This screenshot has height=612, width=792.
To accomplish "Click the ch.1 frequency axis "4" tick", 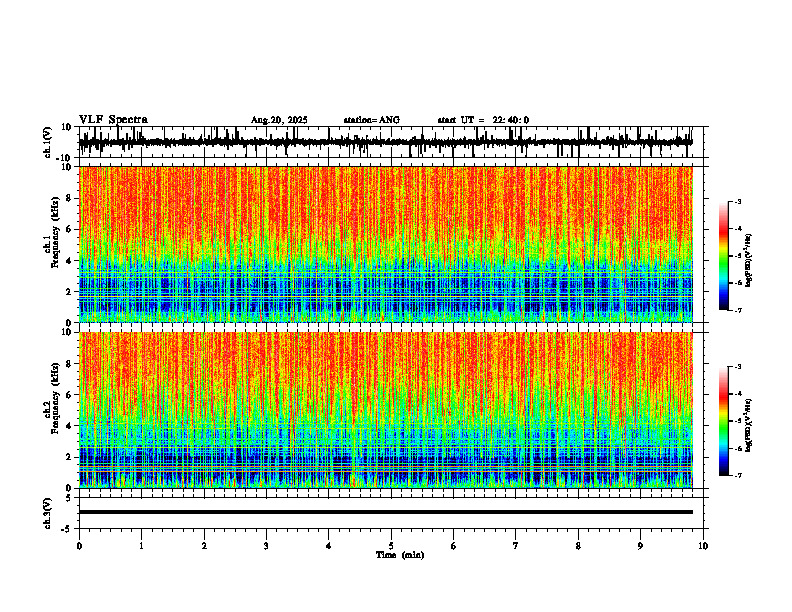I will tap(70, 261).
